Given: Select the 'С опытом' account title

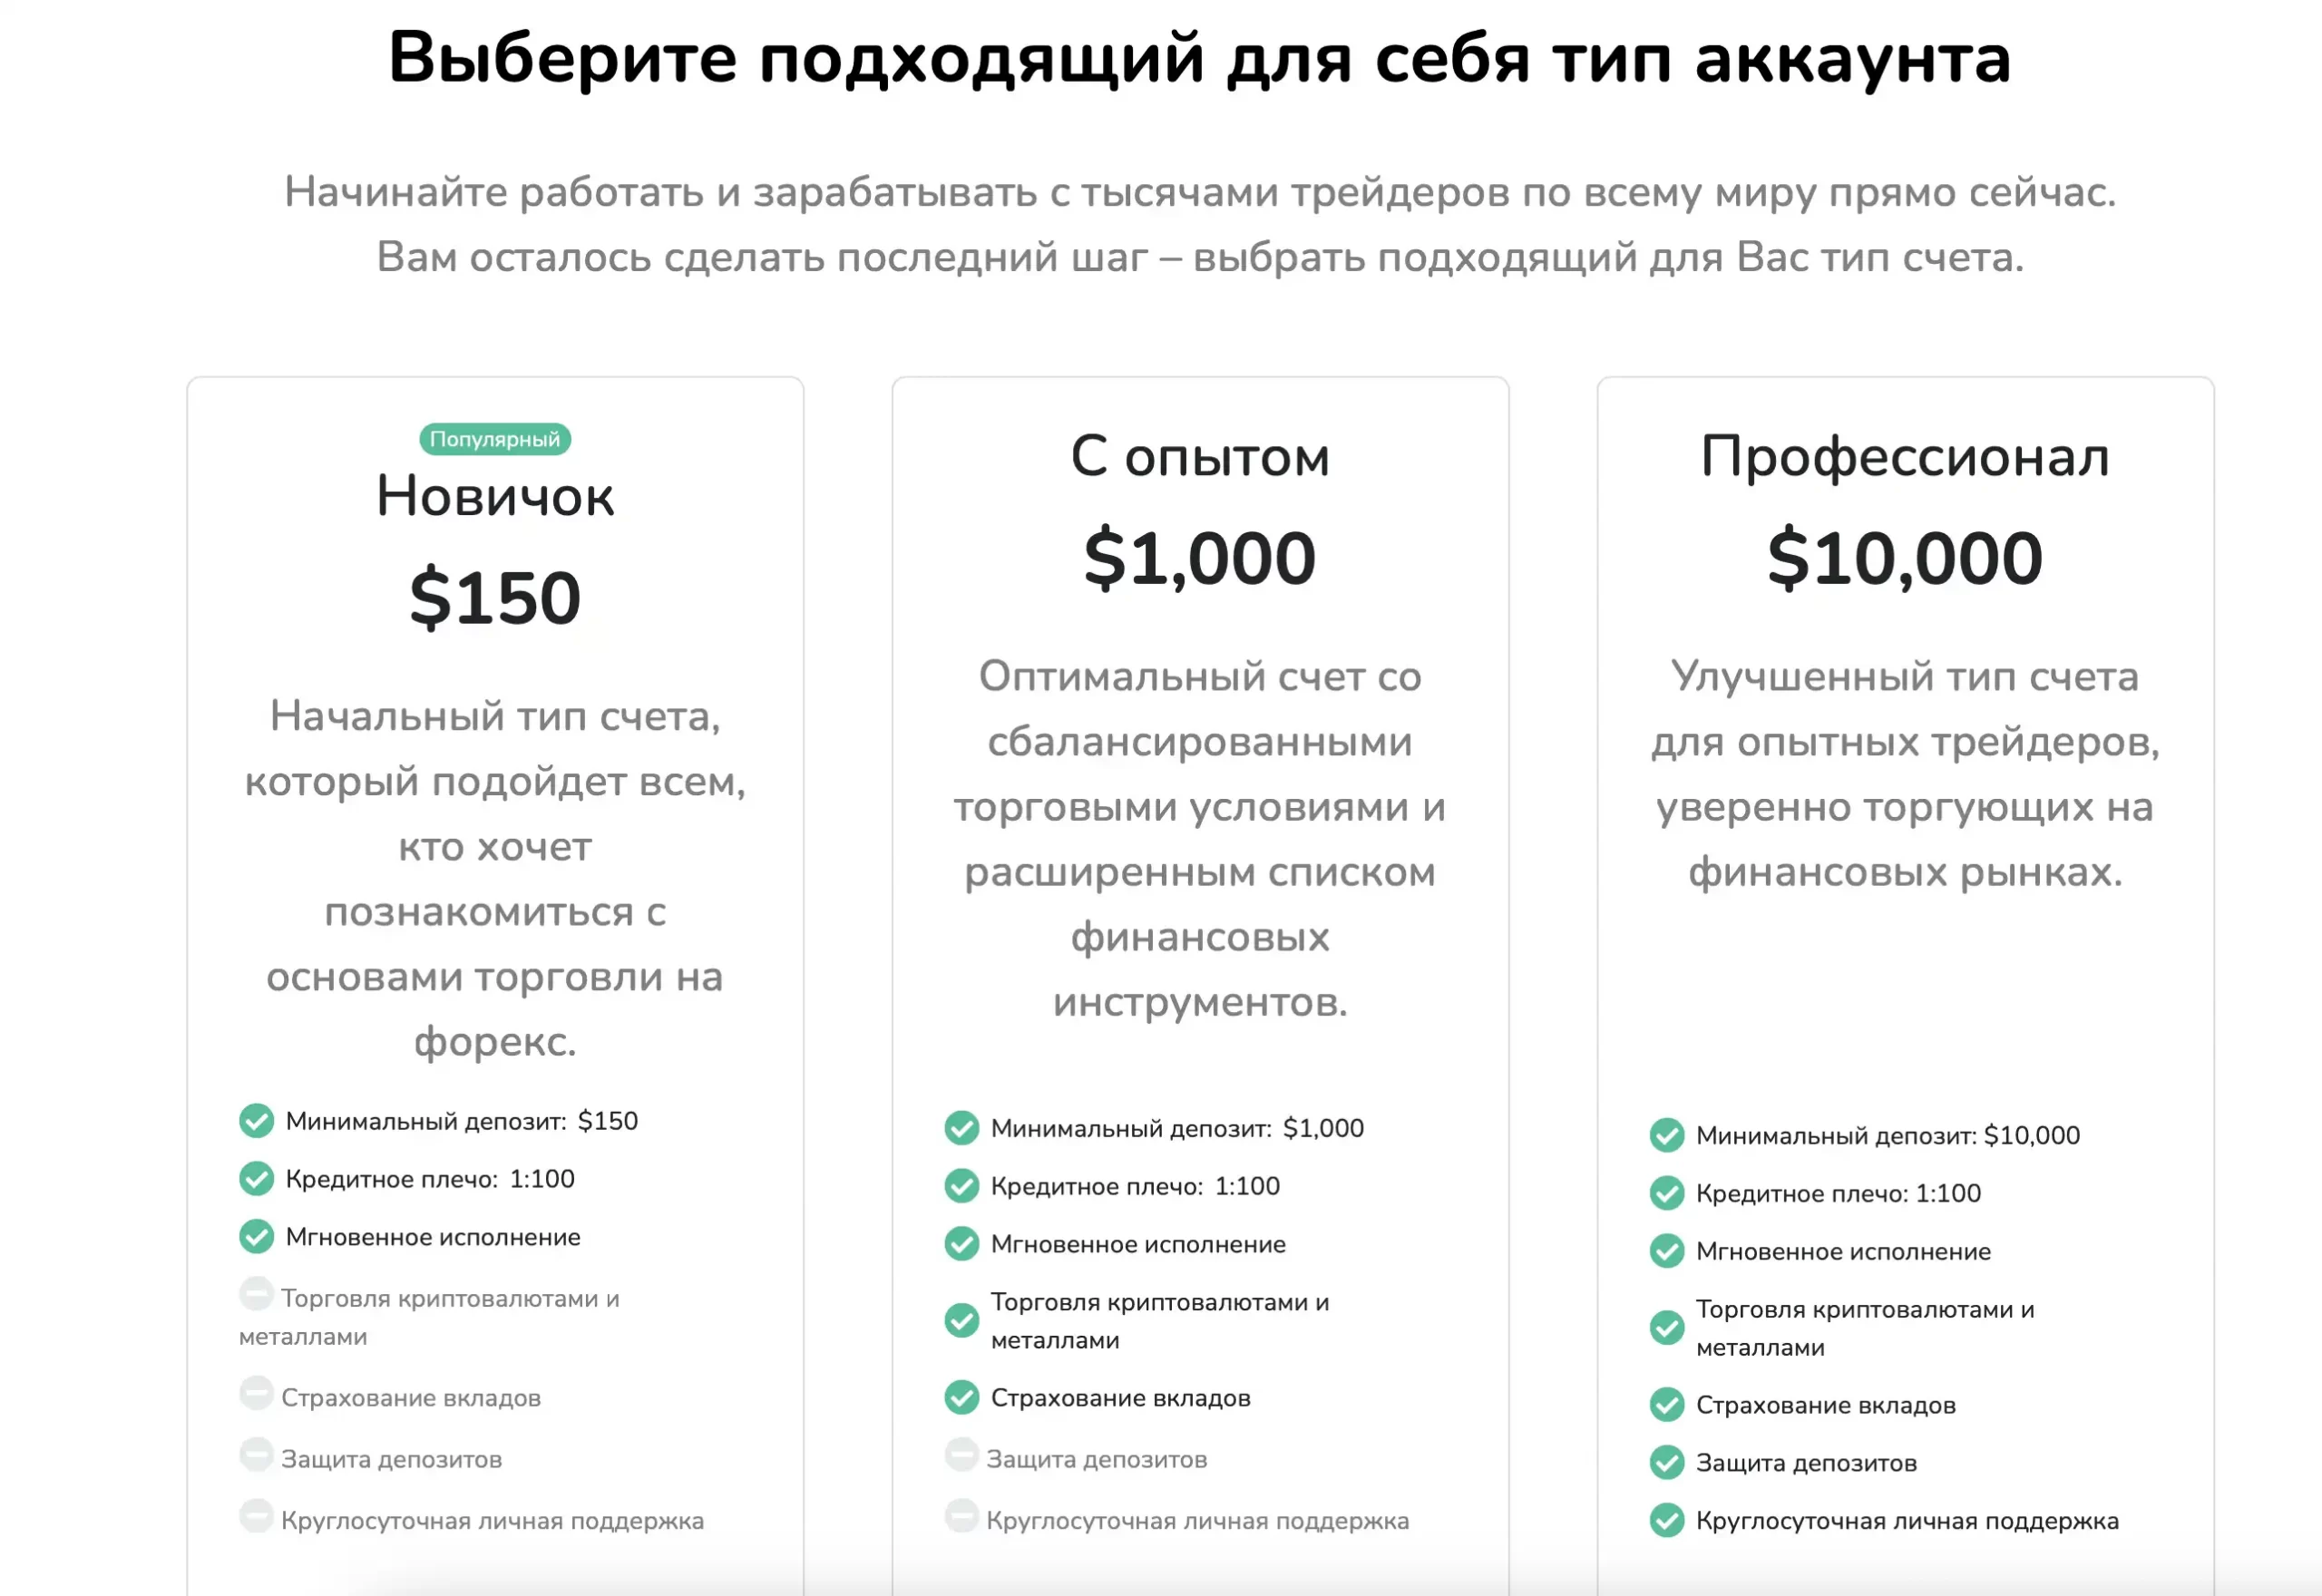Looking at the screenshot, I should [x=1200, y=457].
